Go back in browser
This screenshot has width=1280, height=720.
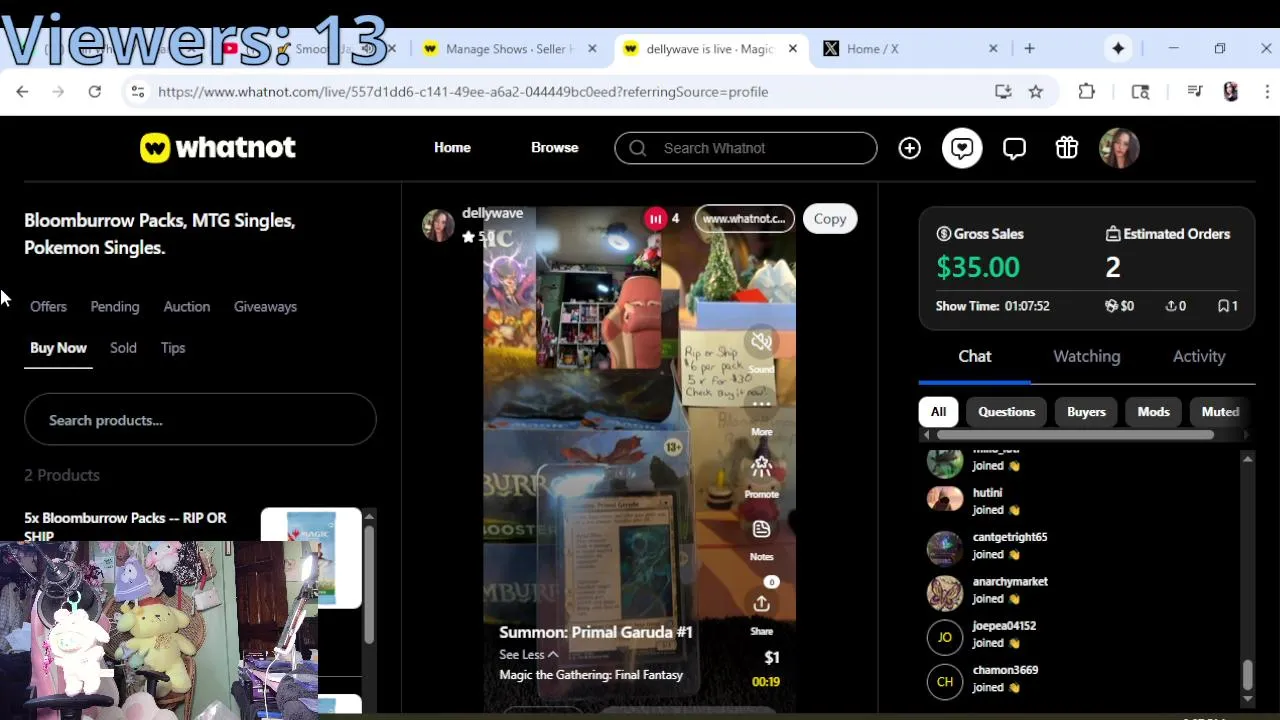(x=22, y=91)
